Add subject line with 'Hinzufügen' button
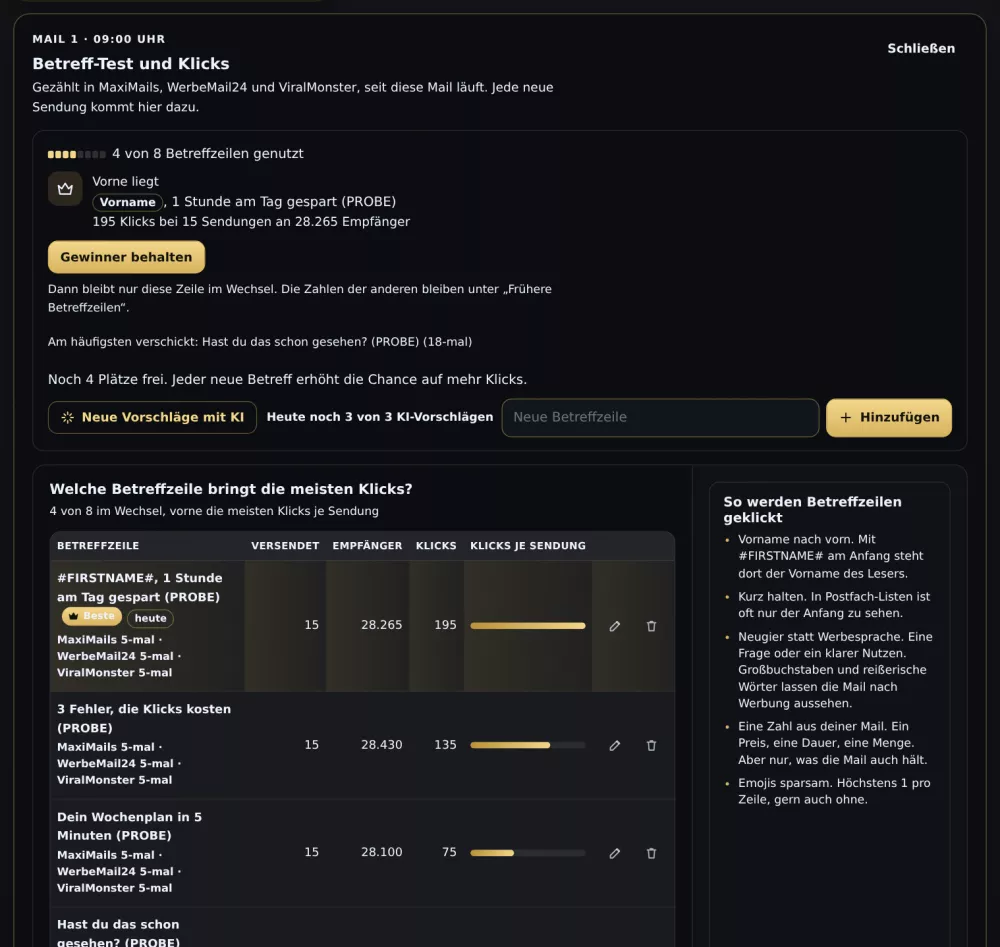Image resolution: width=1000 pixels, height=947 pixels. click(888, 418)
